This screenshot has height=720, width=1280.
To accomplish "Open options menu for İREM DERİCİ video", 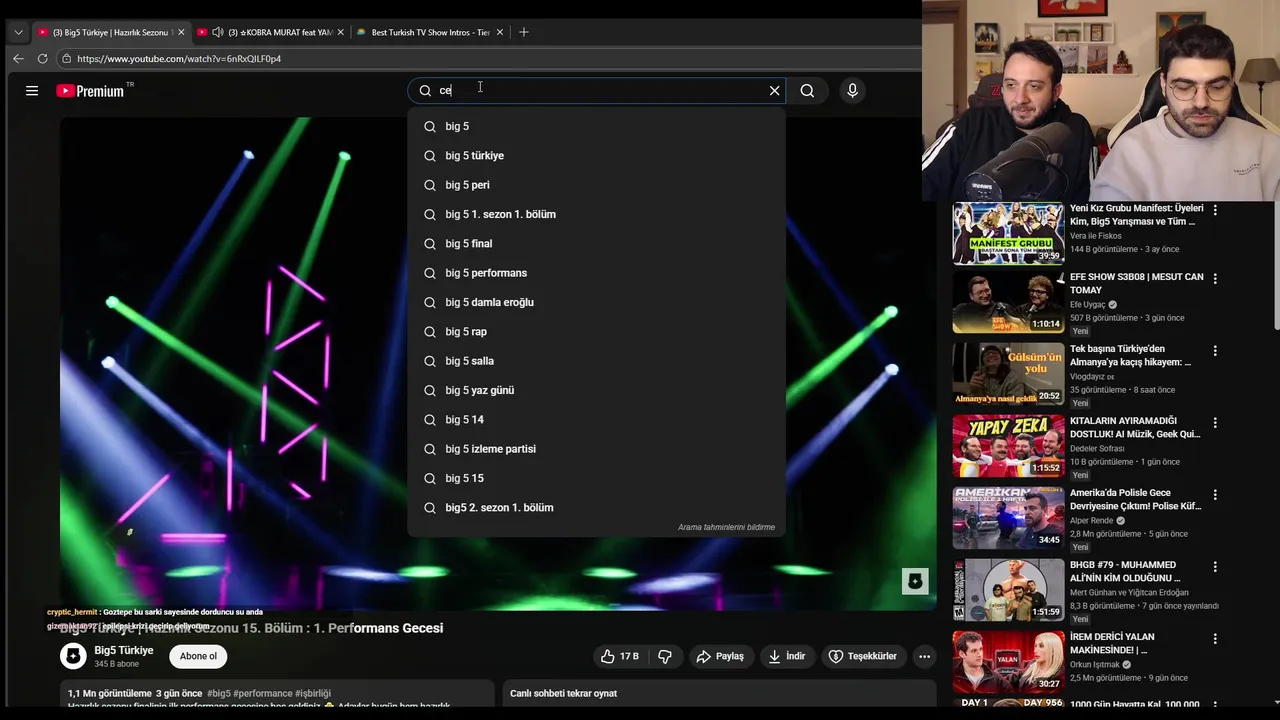I will click(x=1215, y=639).
